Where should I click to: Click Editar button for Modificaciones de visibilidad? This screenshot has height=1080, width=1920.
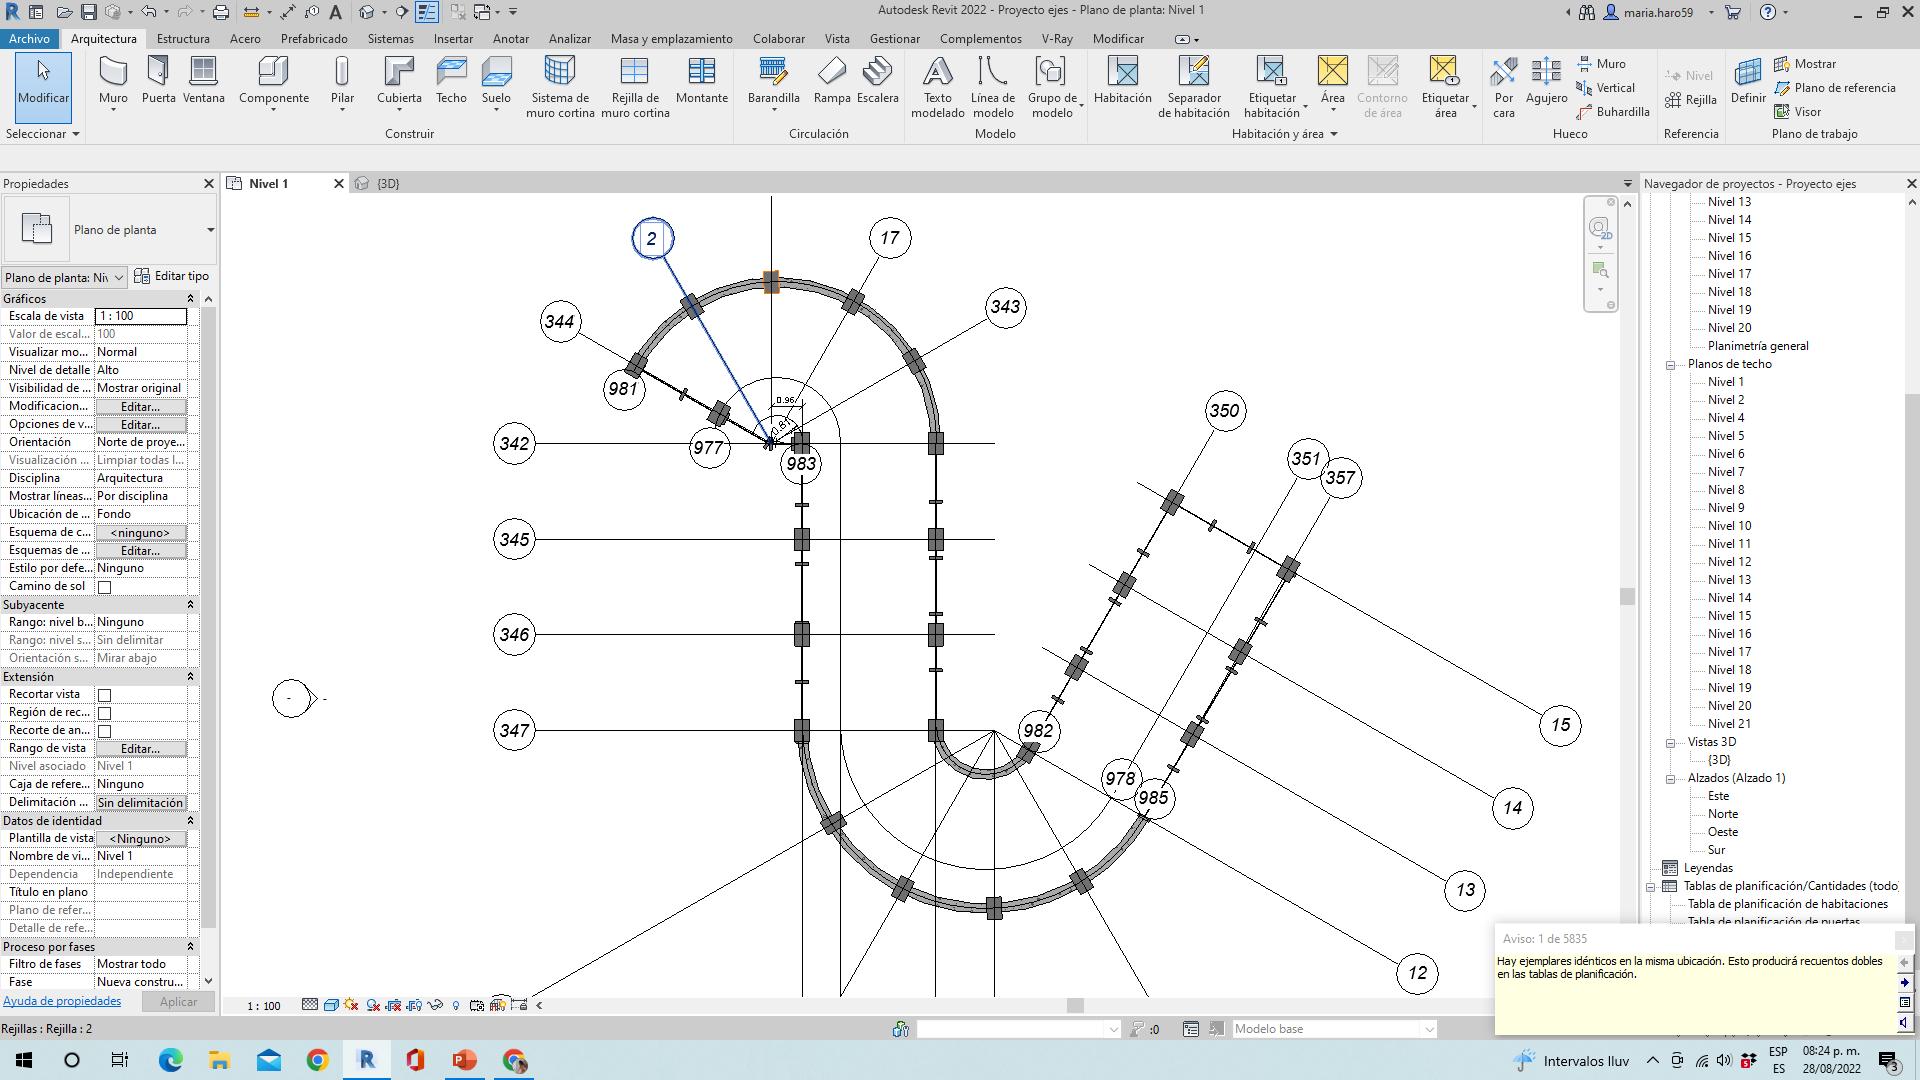pos(140,407)
